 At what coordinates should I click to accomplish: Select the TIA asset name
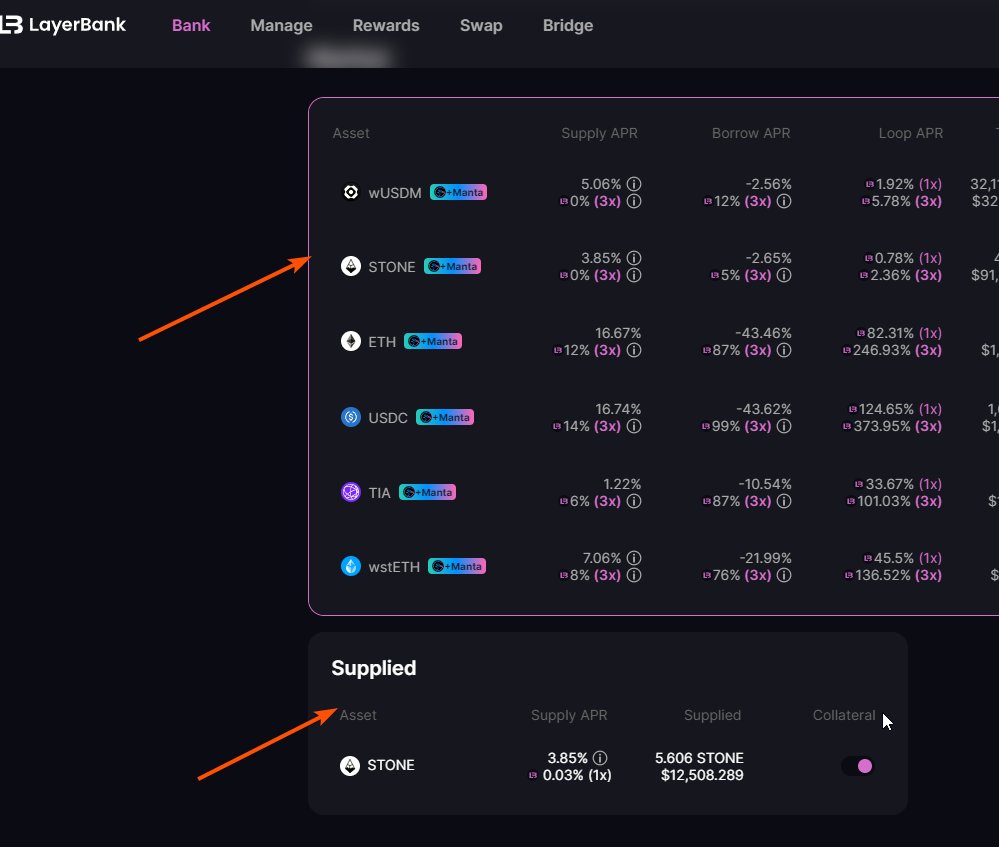pyautogui.click(x=380, y=493)
